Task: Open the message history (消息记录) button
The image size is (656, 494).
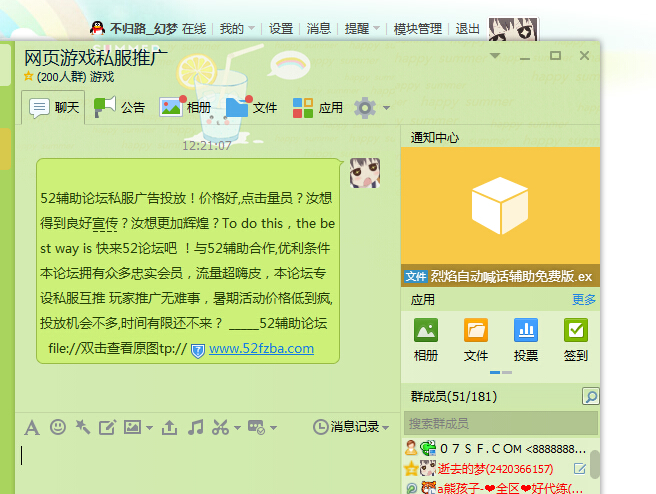Action: pyautogui.click(x=346, y=427)
